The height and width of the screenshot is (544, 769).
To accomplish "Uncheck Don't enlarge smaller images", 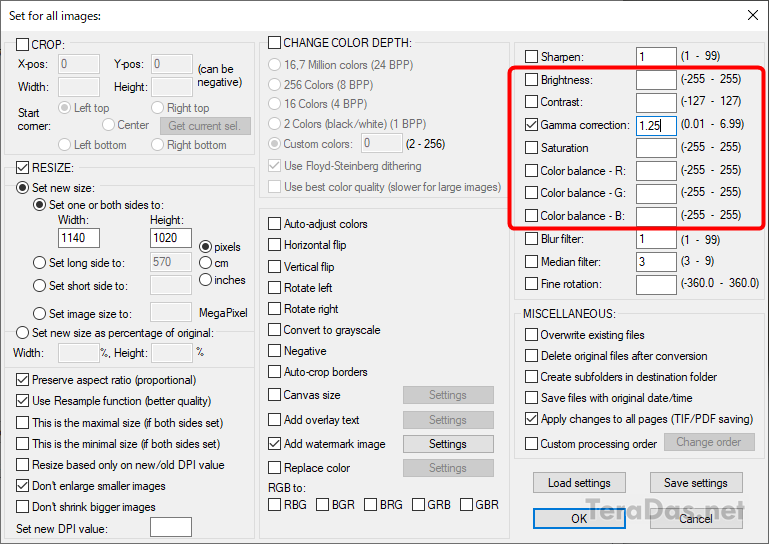I will point(23,486).
